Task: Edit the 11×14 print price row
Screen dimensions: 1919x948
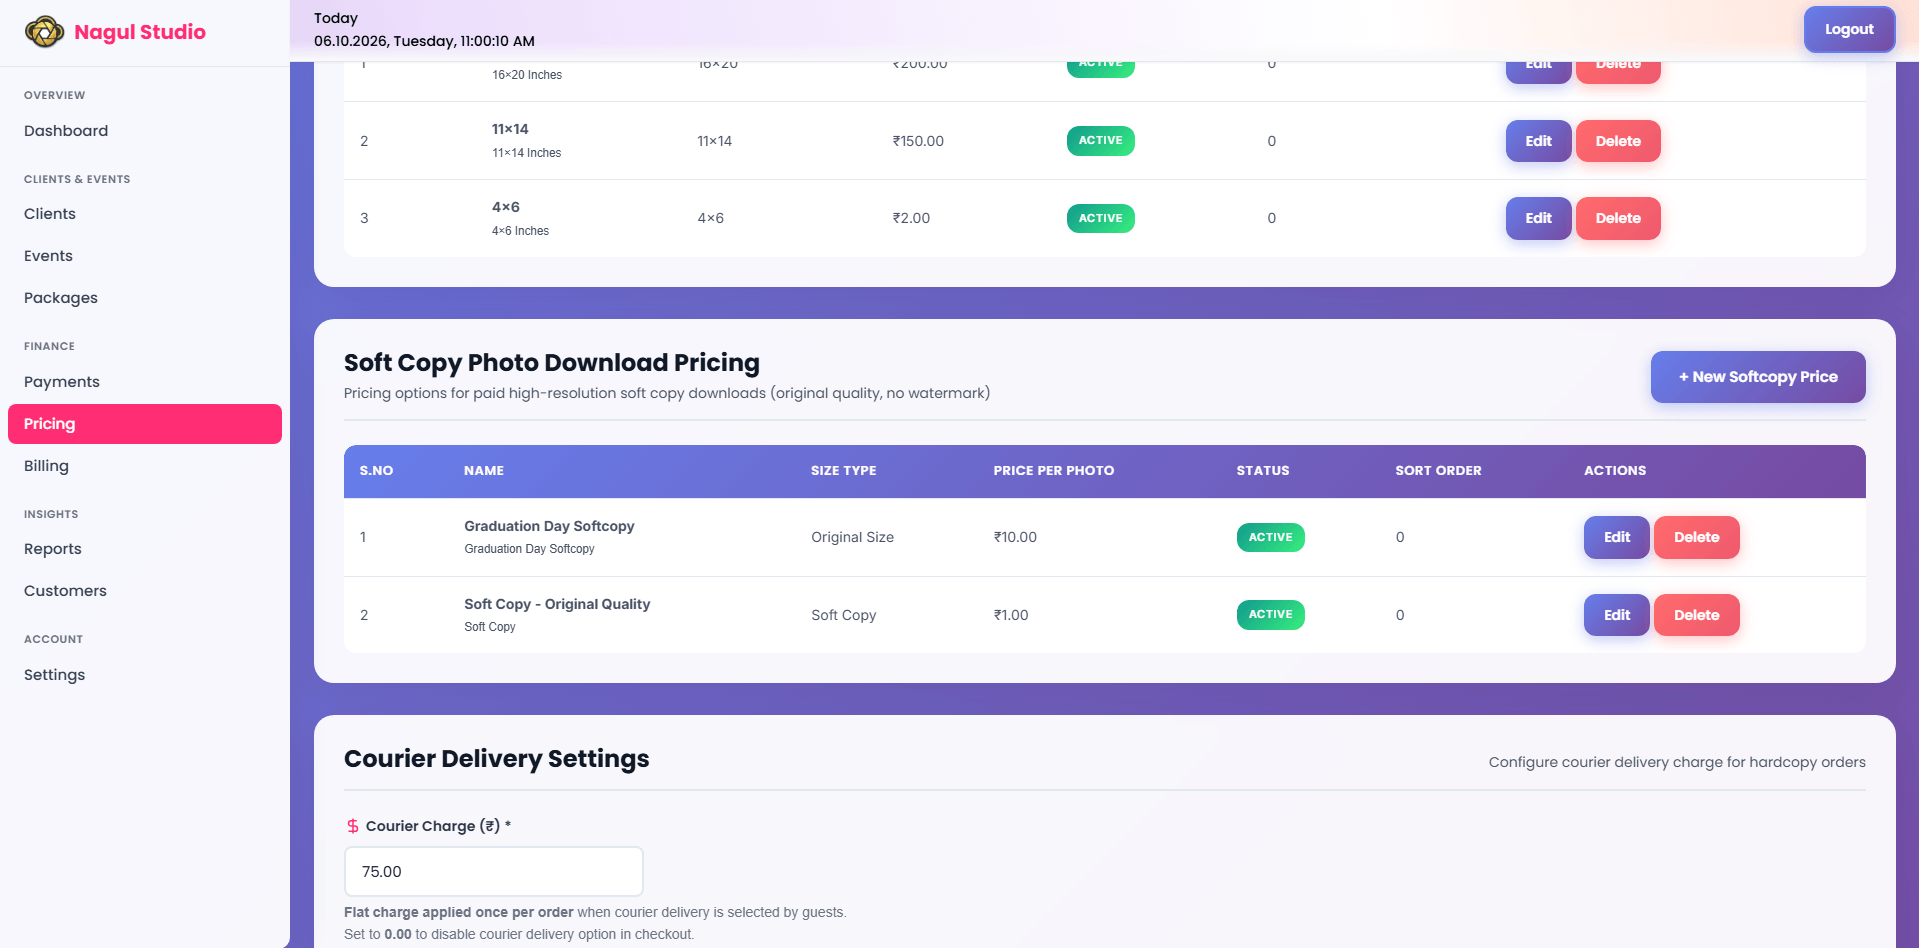Action: tap(1538, 141)
